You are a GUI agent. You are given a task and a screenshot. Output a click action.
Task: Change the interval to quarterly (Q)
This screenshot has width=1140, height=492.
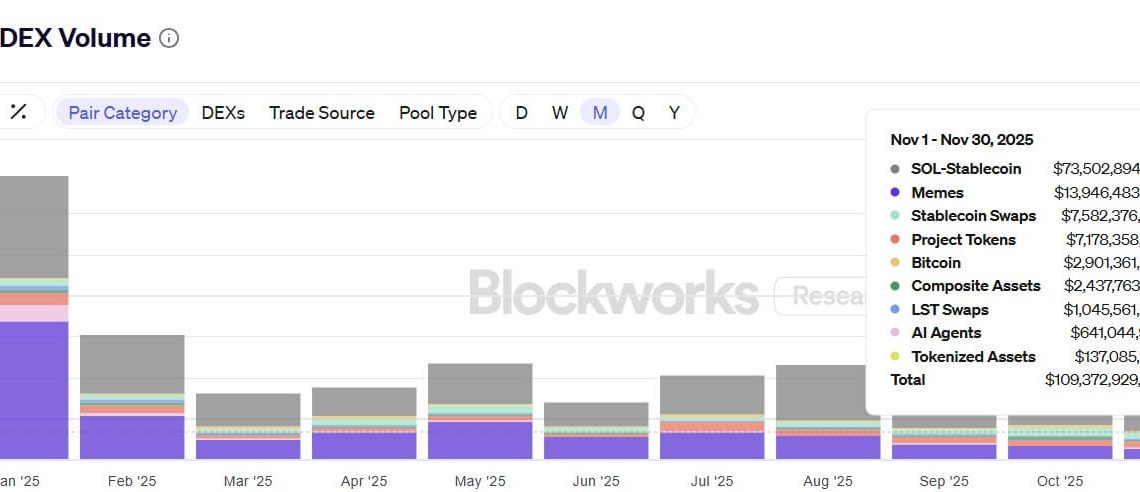click(638, 113)
